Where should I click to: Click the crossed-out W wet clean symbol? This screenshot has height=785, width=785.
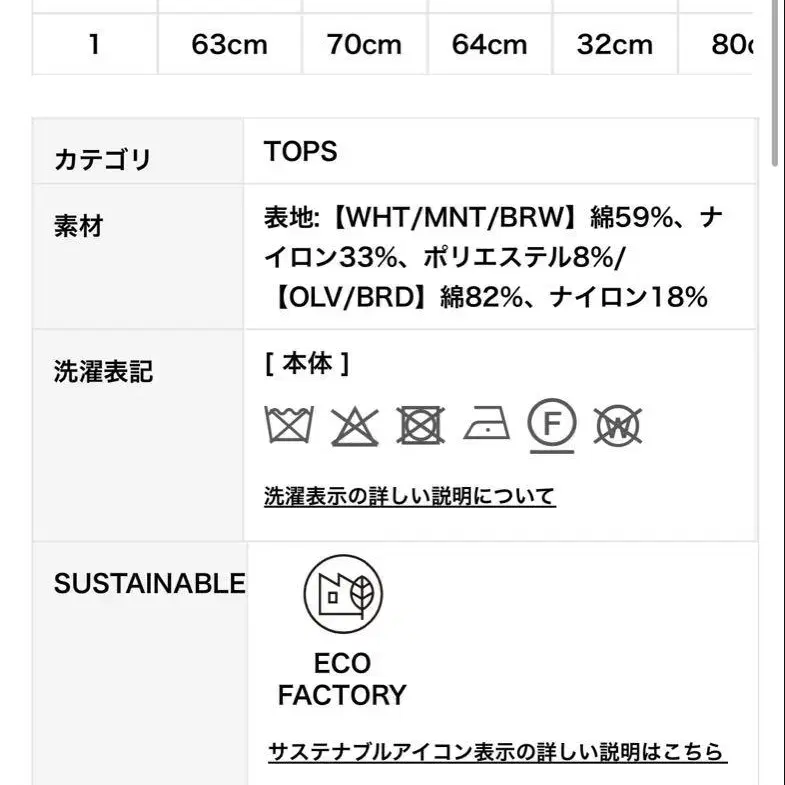point(617,426)
